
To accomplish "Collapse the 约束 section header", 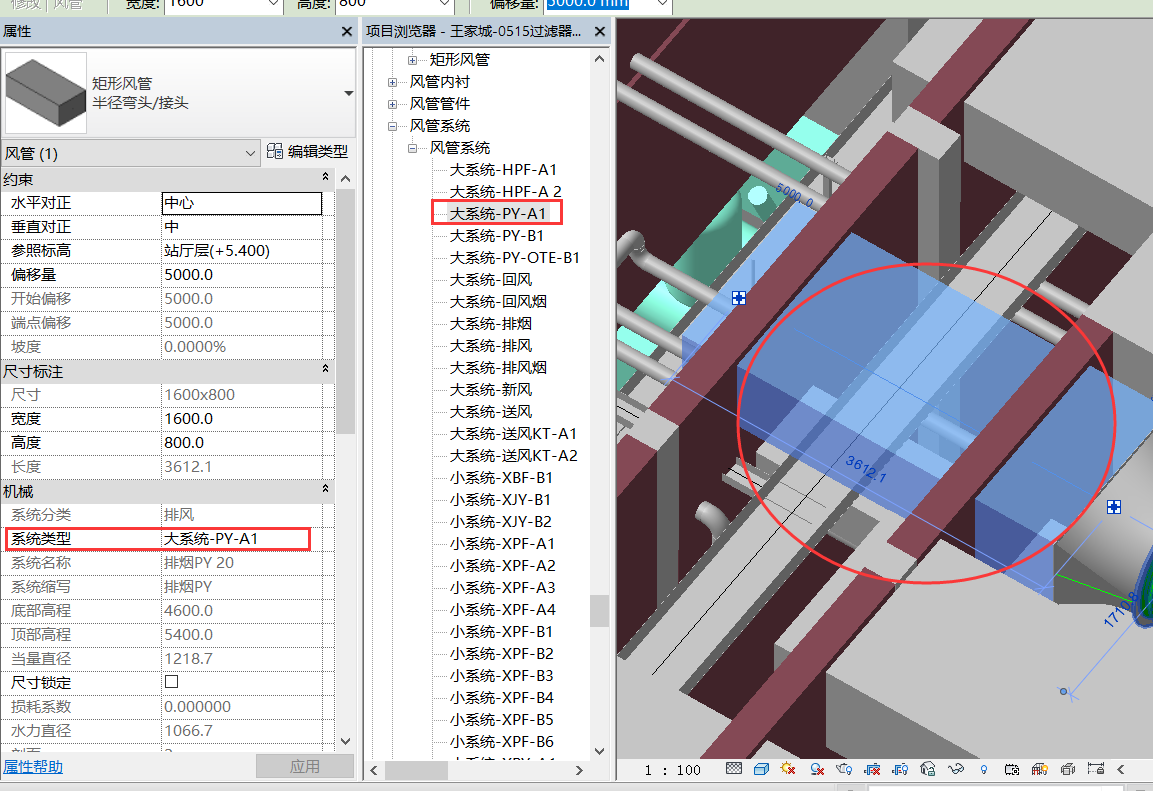I will [x=325, y=178].
